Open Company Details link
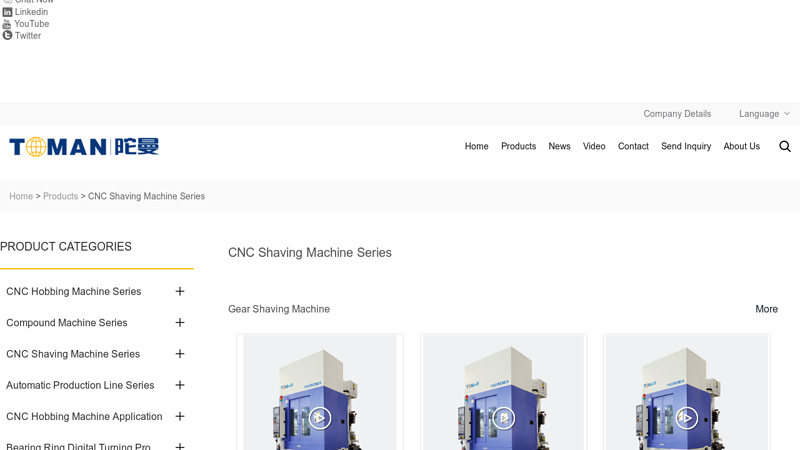Viewport: 800px width, 450px height. coord(677,114)
